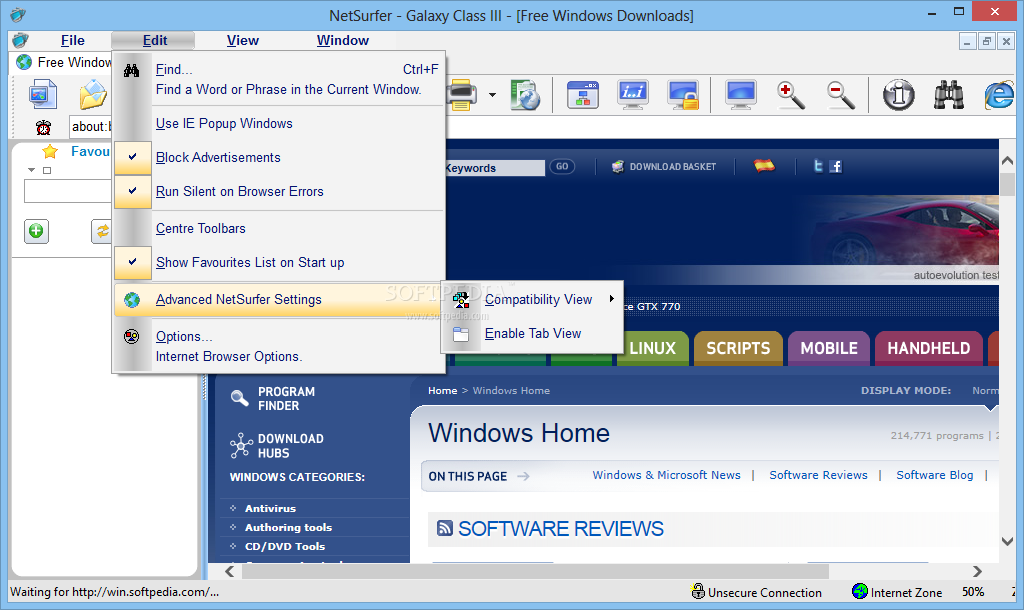The image size is (1024, 610).
Task: Toggle Run Silent on Browser Errors
Action: tap(280, 191)
